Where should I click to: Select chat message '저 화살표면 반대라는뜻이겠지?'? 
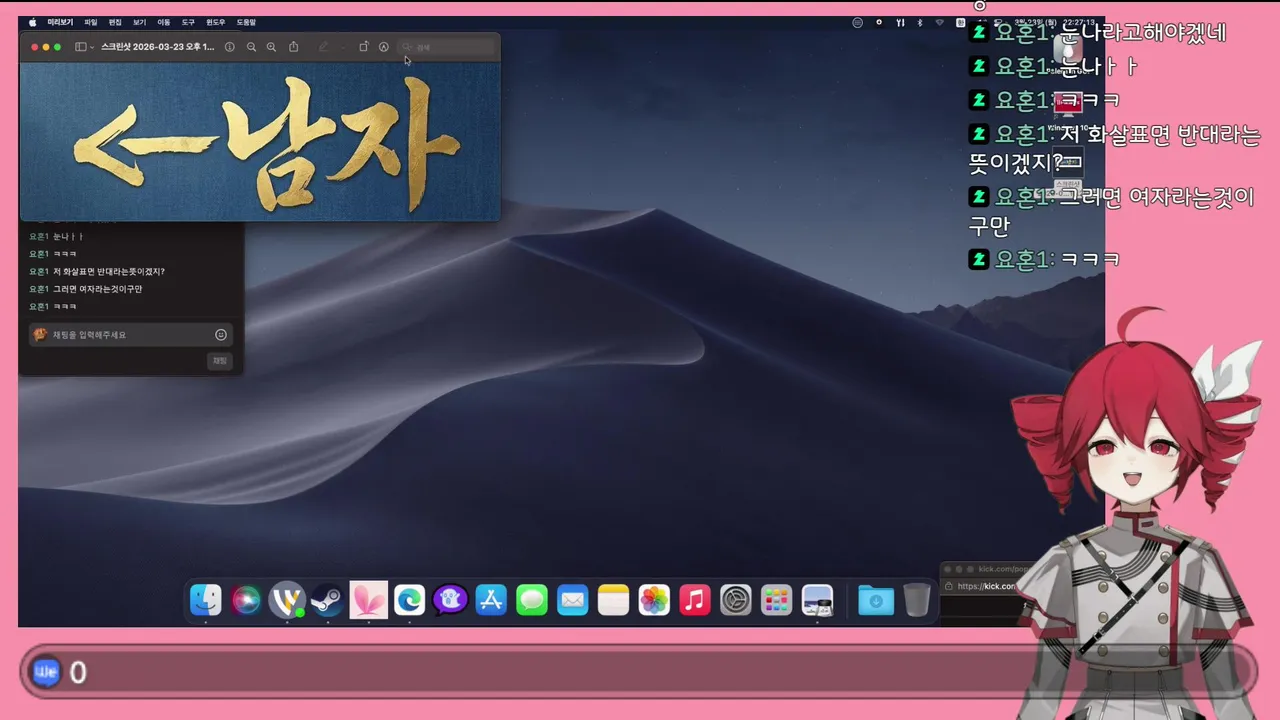coord(109,272)
